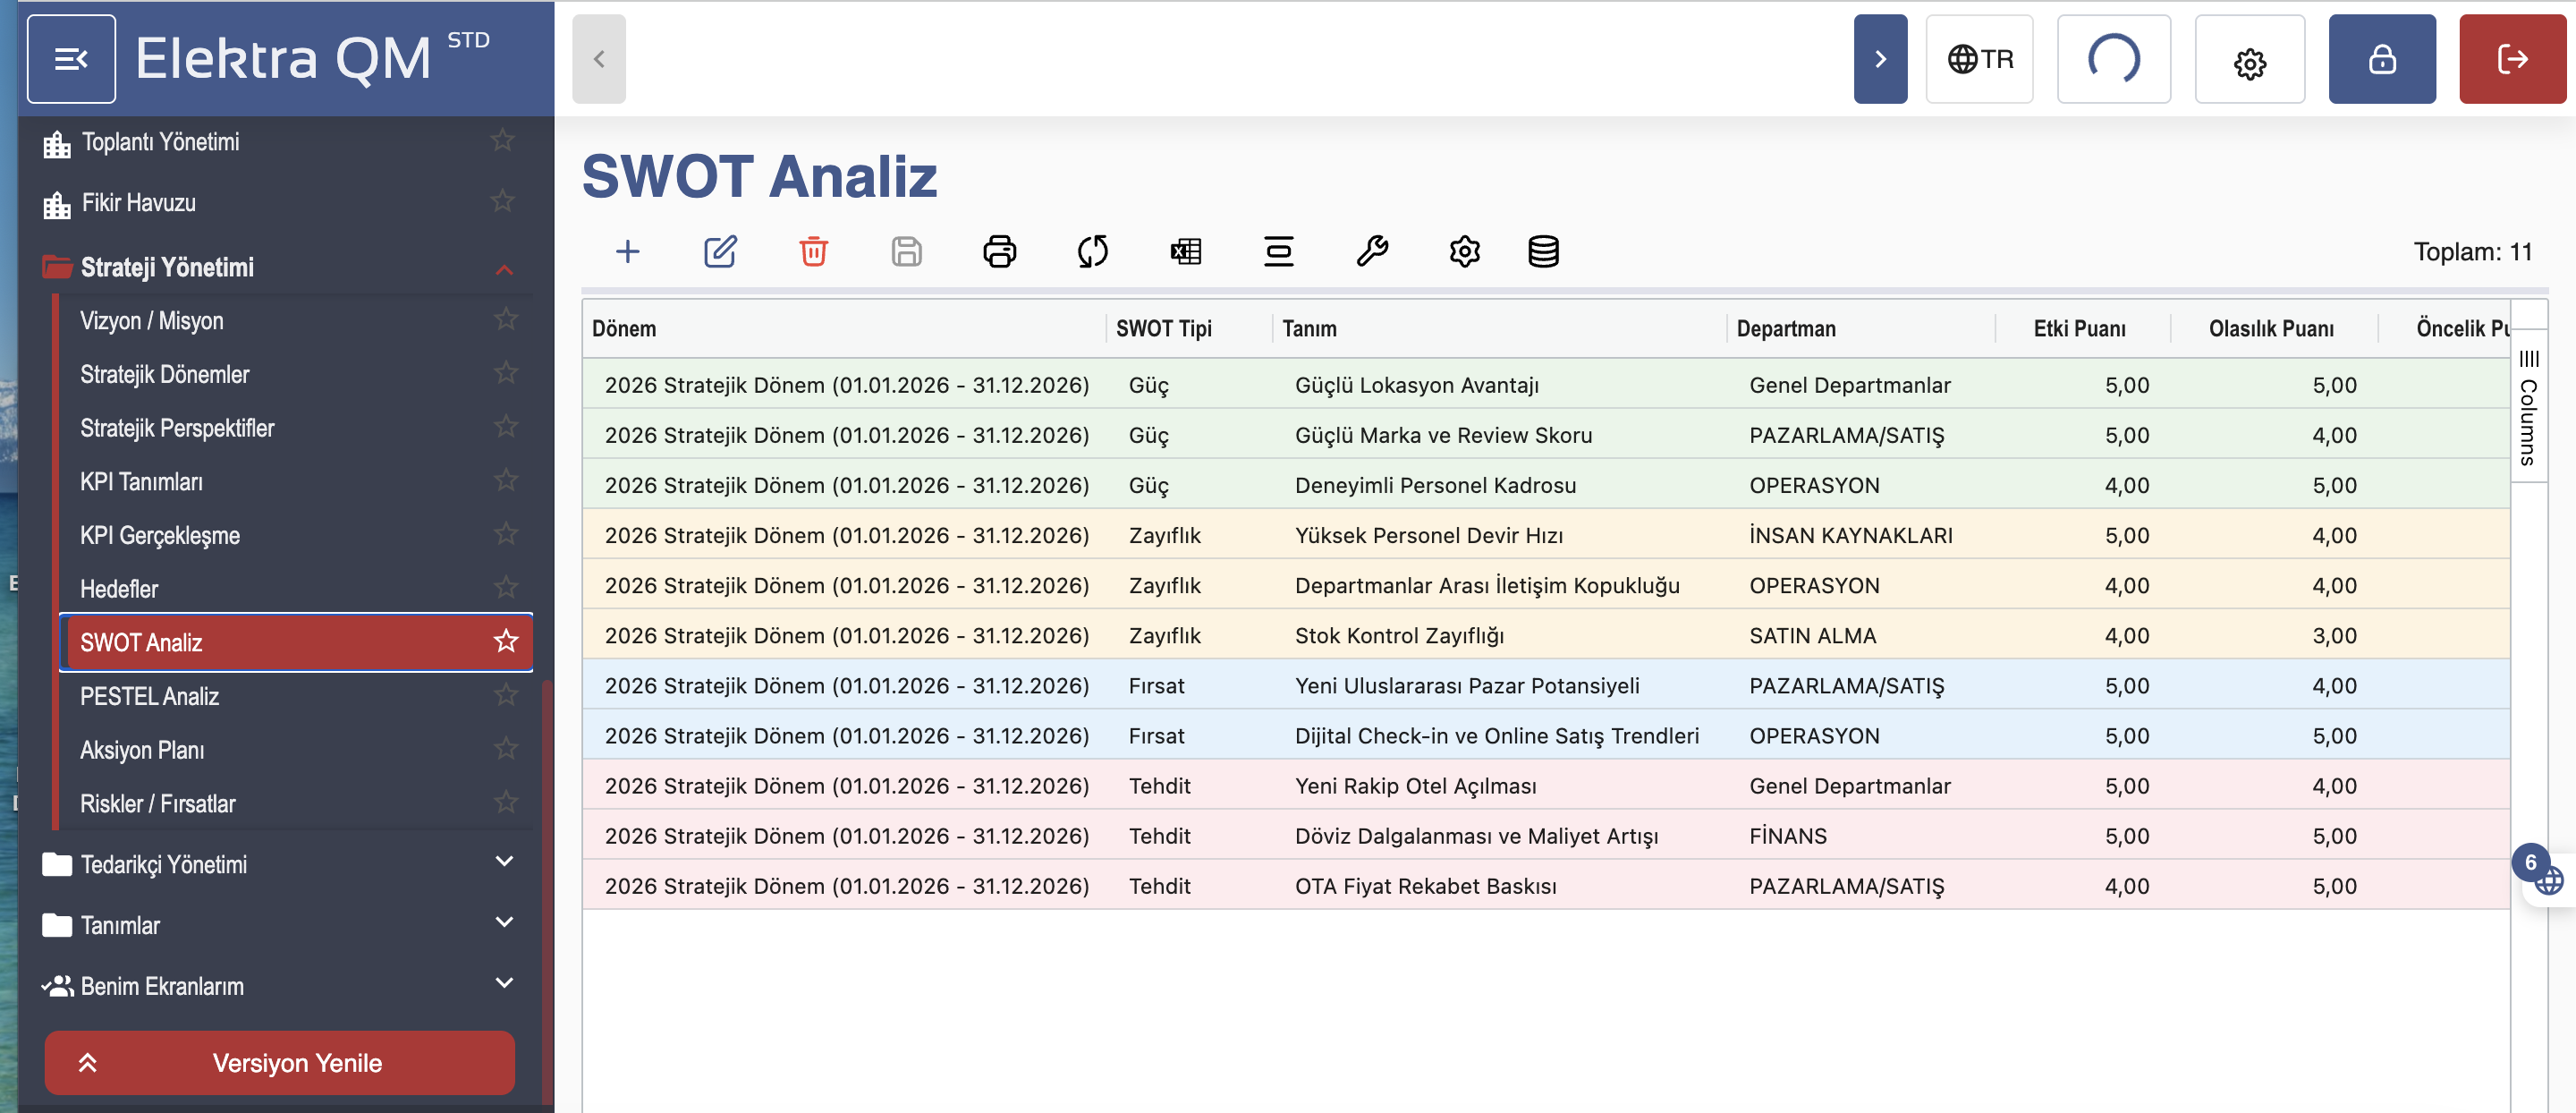Open the Aksiyon Planı menu item
Viewport: 2576px width, 1113px height.
coord(142,750)
